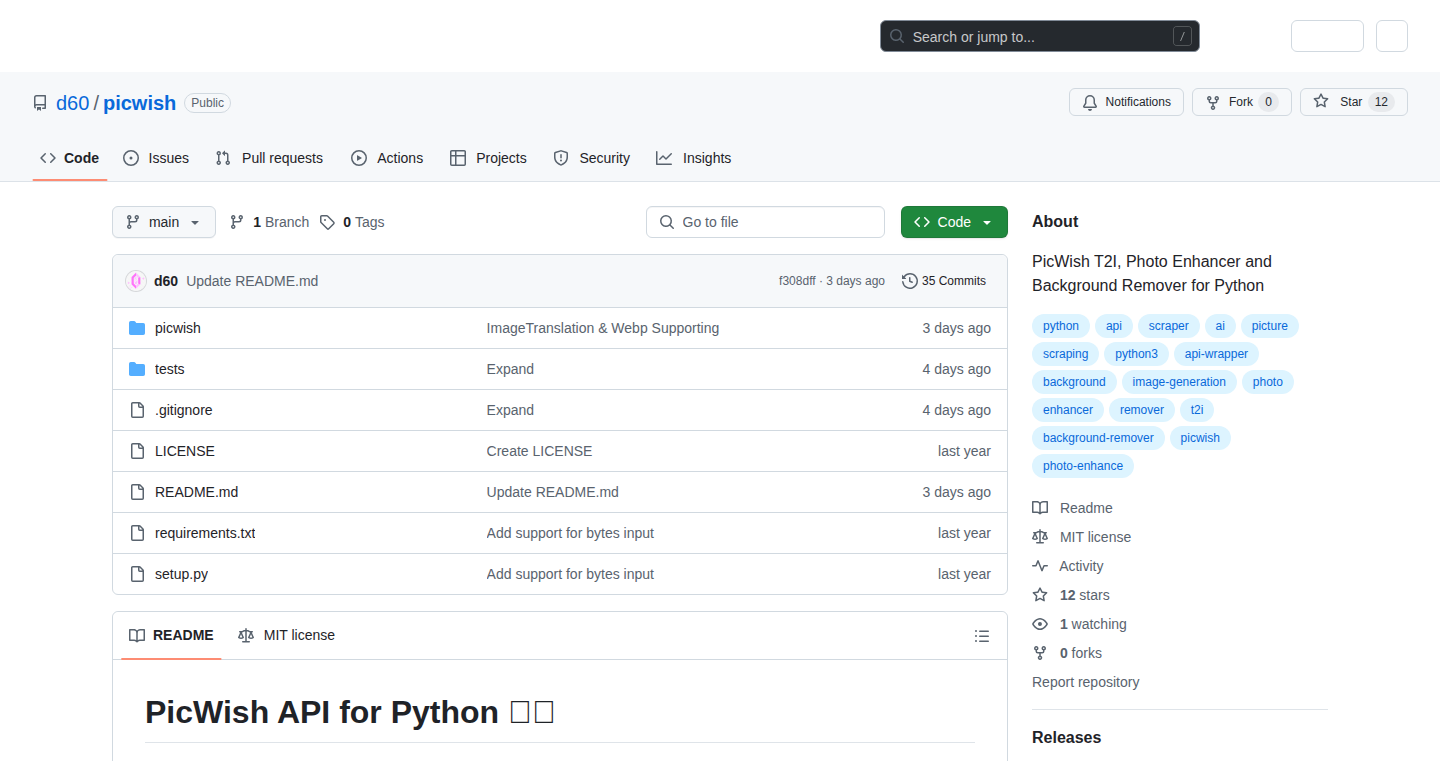The image size is (1440, 761).
Task: Click the picwish folder icon
Action: 137,328
